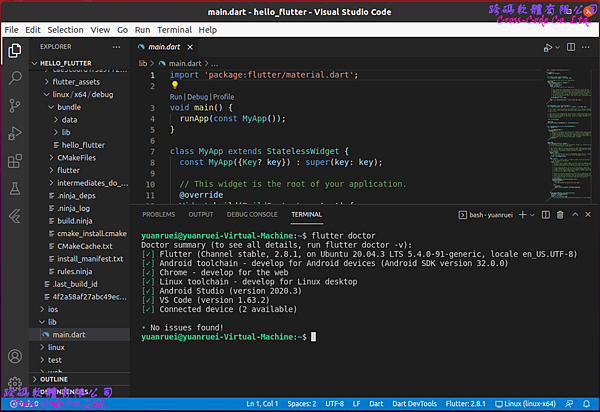Open the Terminal menu in menu bar

[x=174, y=30]
